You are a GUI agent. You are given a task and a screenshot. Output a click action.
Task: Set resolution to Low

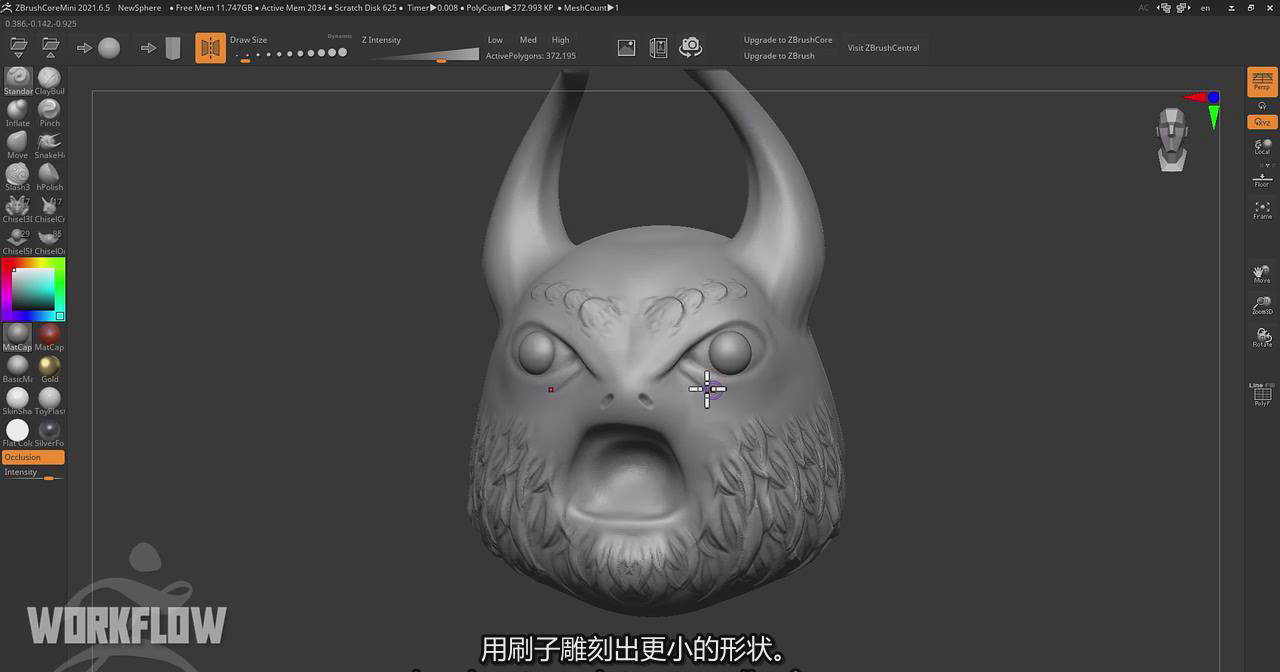(495, 40)
